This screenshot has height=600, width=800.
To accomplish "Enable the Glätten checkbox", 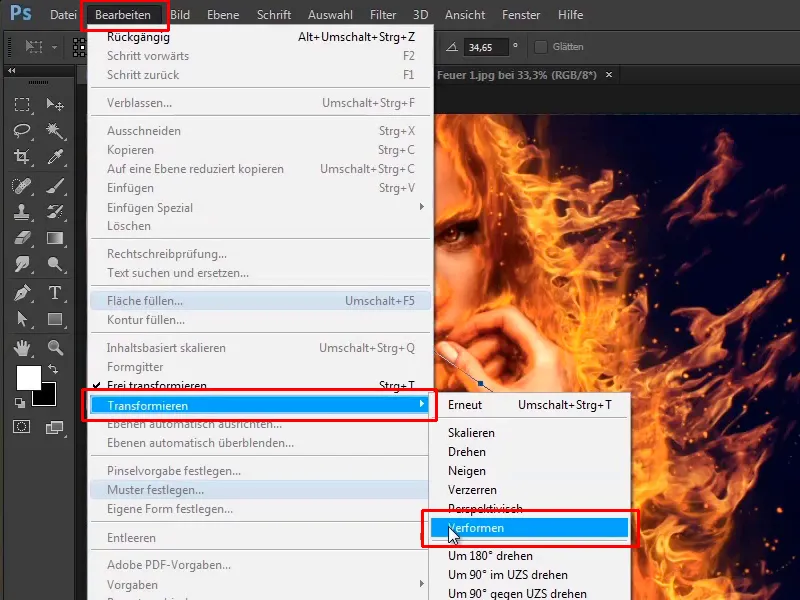I will click(540, 47).
